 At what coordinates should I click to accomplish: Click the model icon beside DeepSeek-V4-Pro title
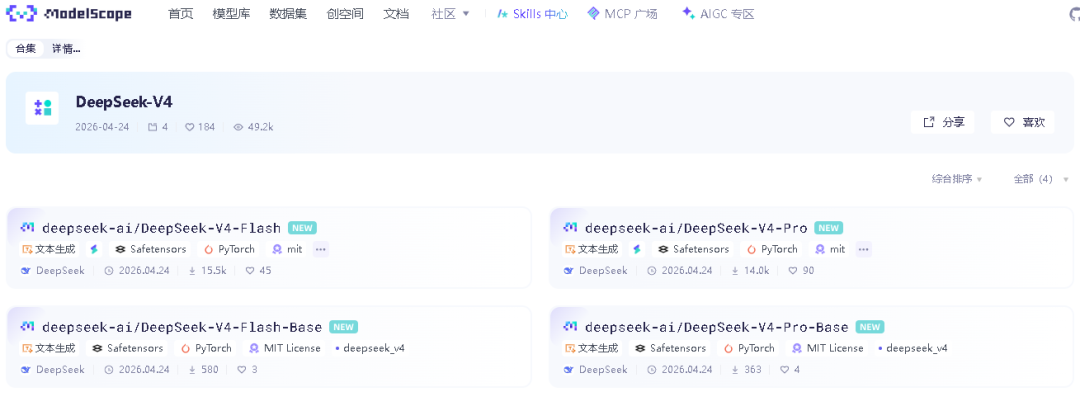[x=570, y=227]
